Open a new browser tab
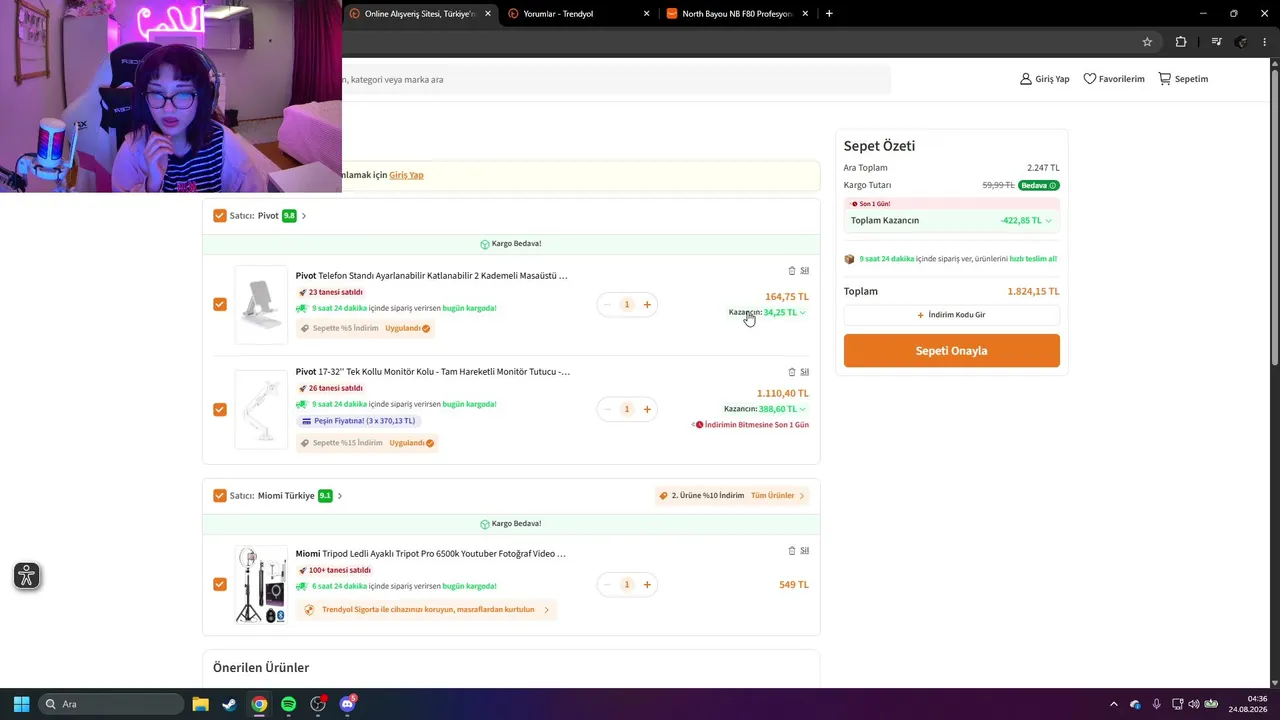Viewport: 1280px width, 720px height. [829, 14]
